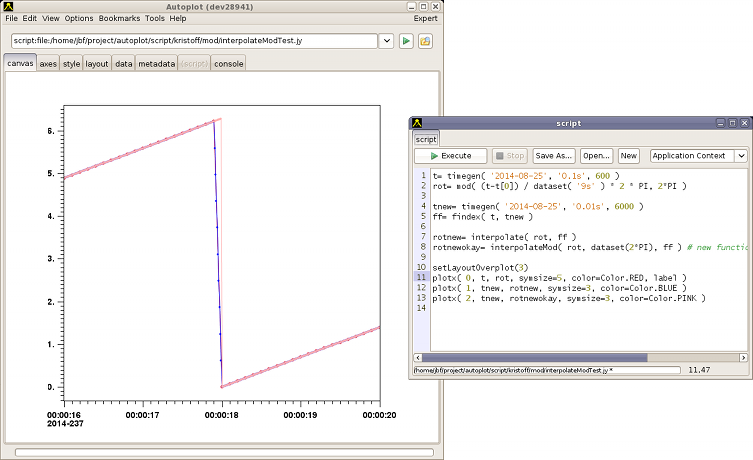Click the Save As... button
The height and width of the screenshot is (460, 753).
point(553,156)
